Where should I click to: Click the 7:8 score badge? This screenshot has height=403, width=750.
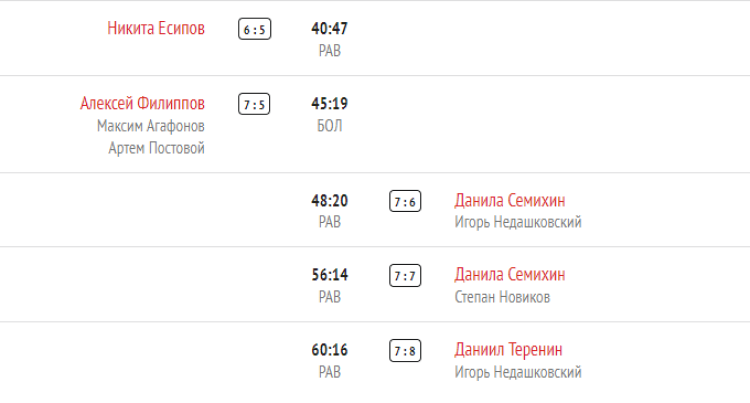[405, 351]
